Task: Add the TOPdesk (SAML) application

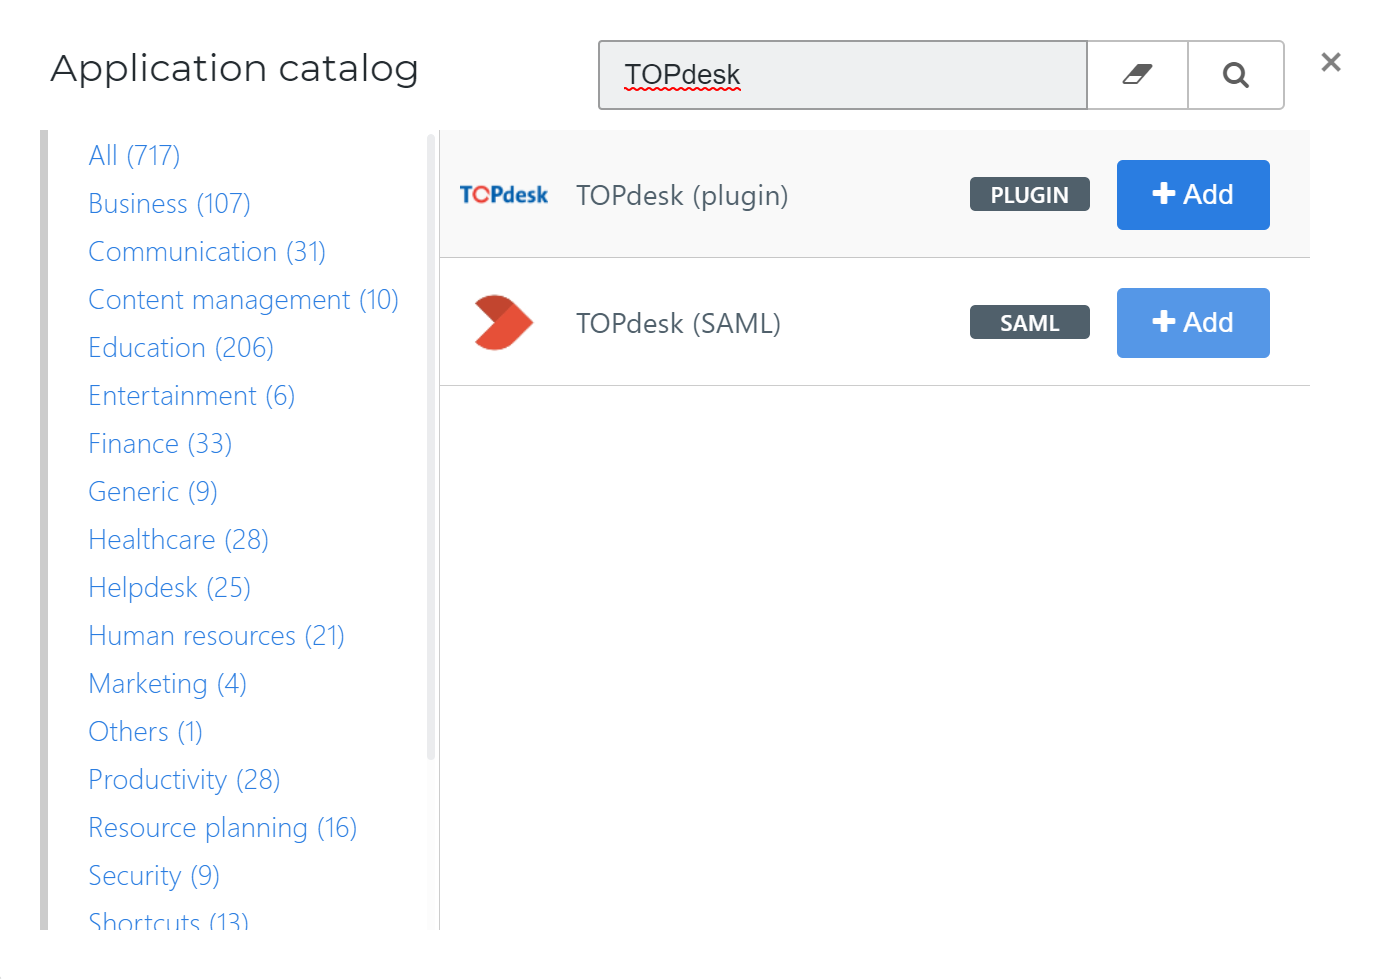Action: click(1193, 323)
